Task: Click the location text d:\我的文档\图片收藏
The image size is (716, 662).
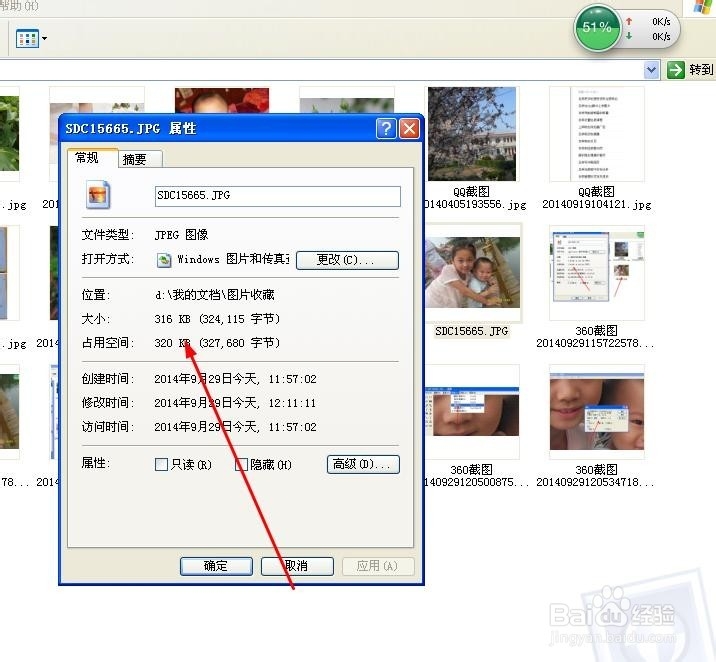Action: point(215,295)
